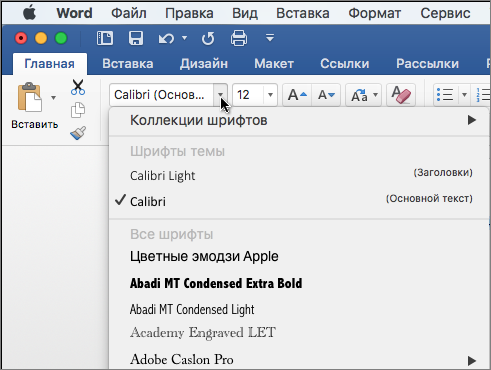Expand the arrow beside Коллекции шрифтов

pyautogui.click(x=472, y=120)
